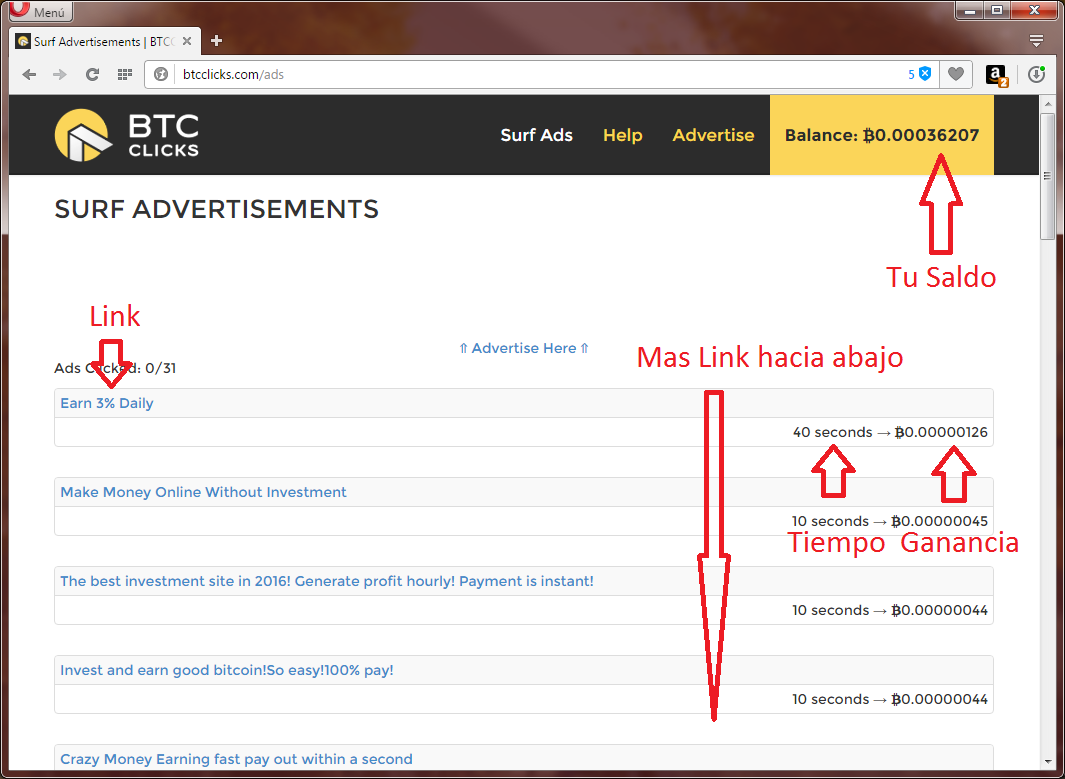
Task: Click the browser forward arrow
Action: pos(60,74)
